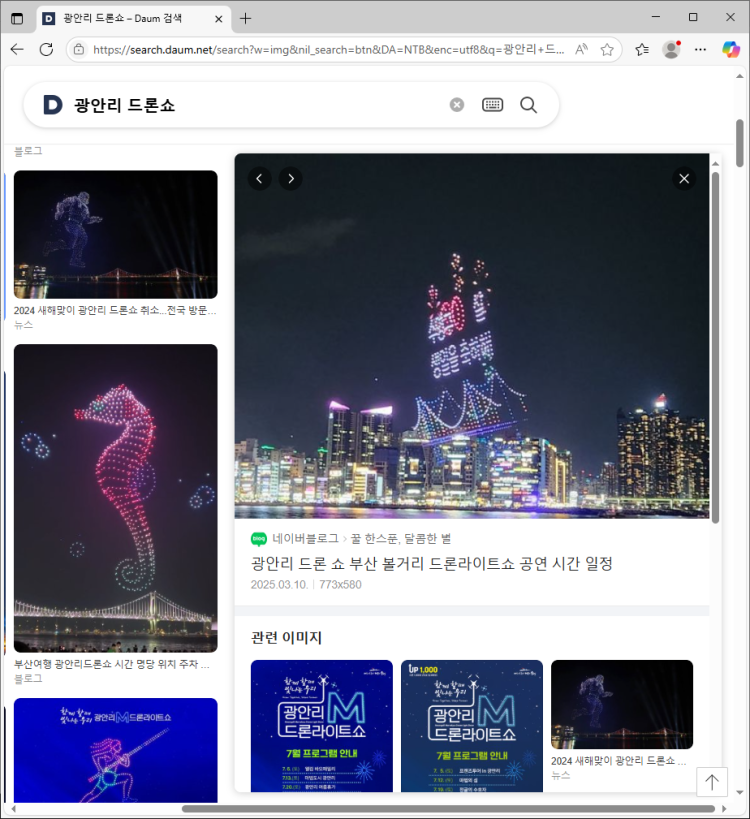This screenshot has height=819, width=750.
Task: Open related running man thumbnail
Action: (x=622, y=705)
